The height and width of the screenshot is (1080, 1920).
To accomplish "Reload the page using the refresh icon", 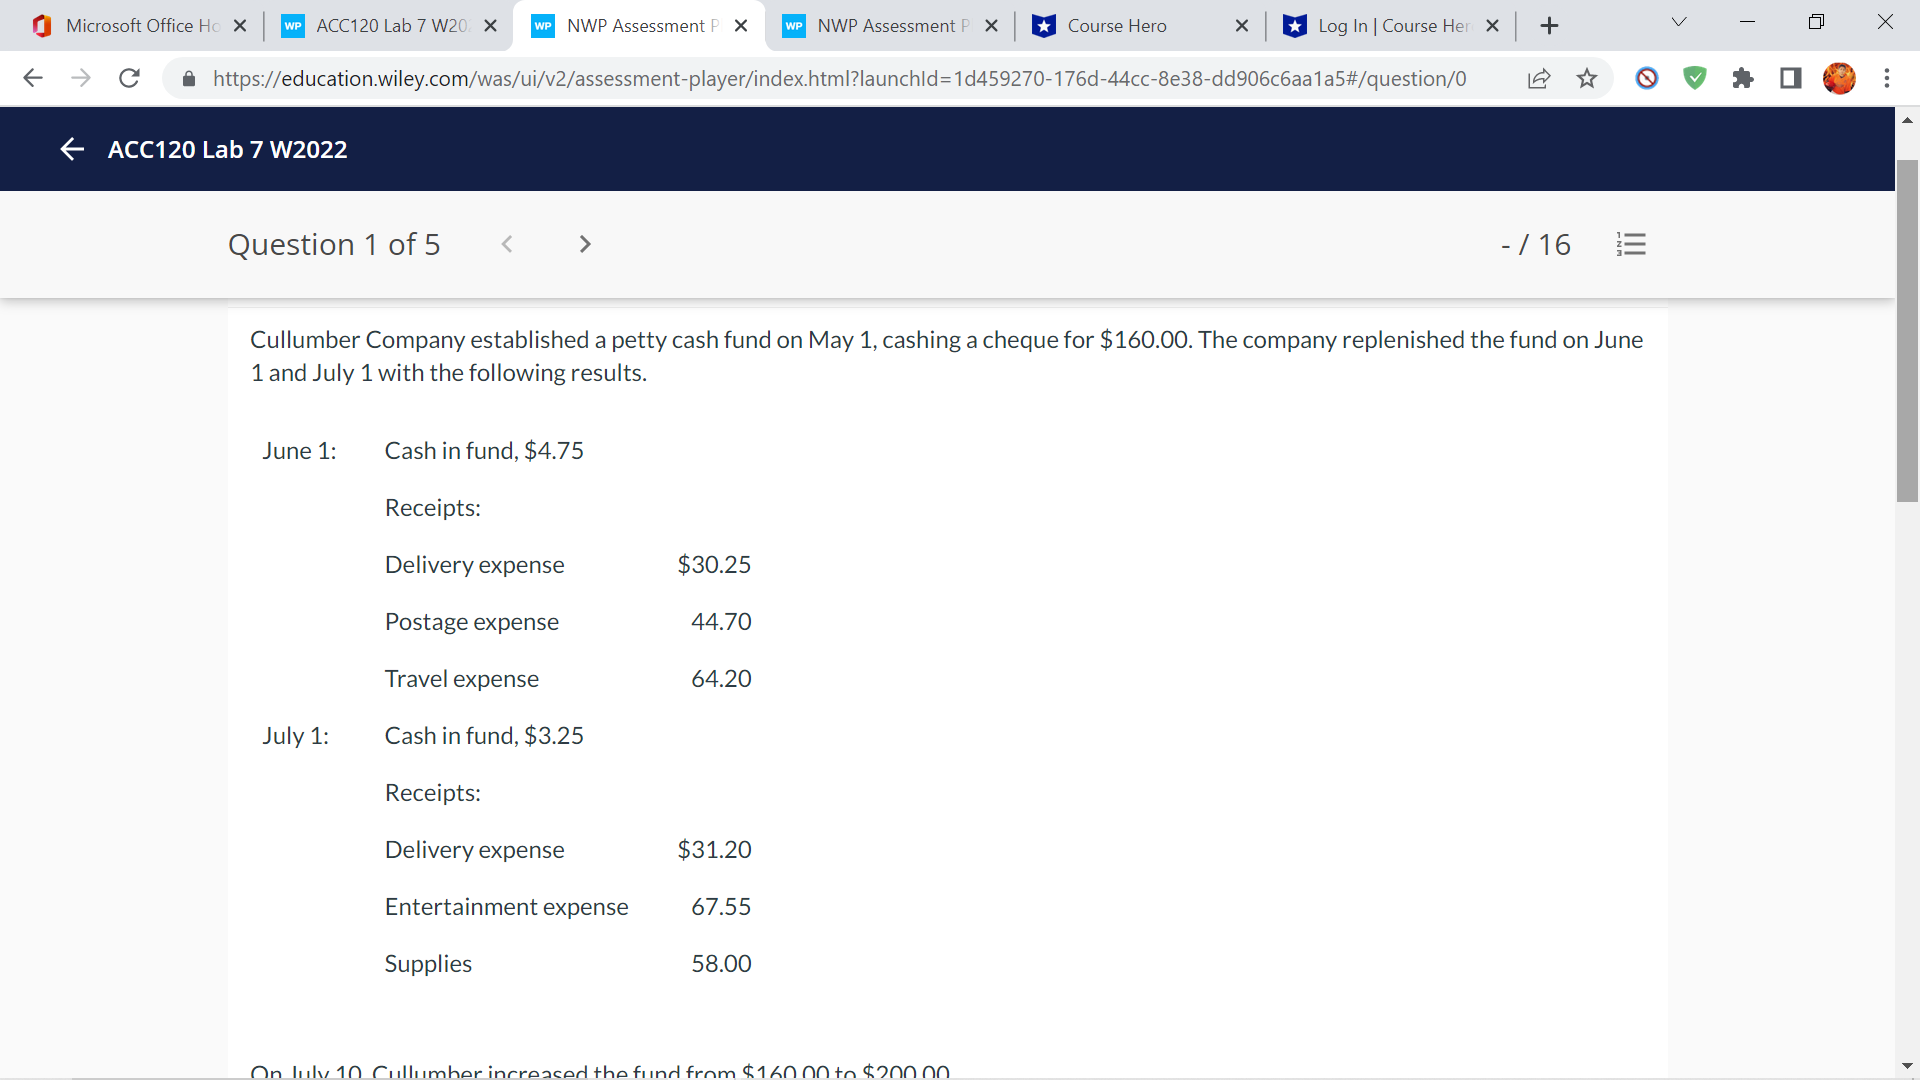I will 129,78.
